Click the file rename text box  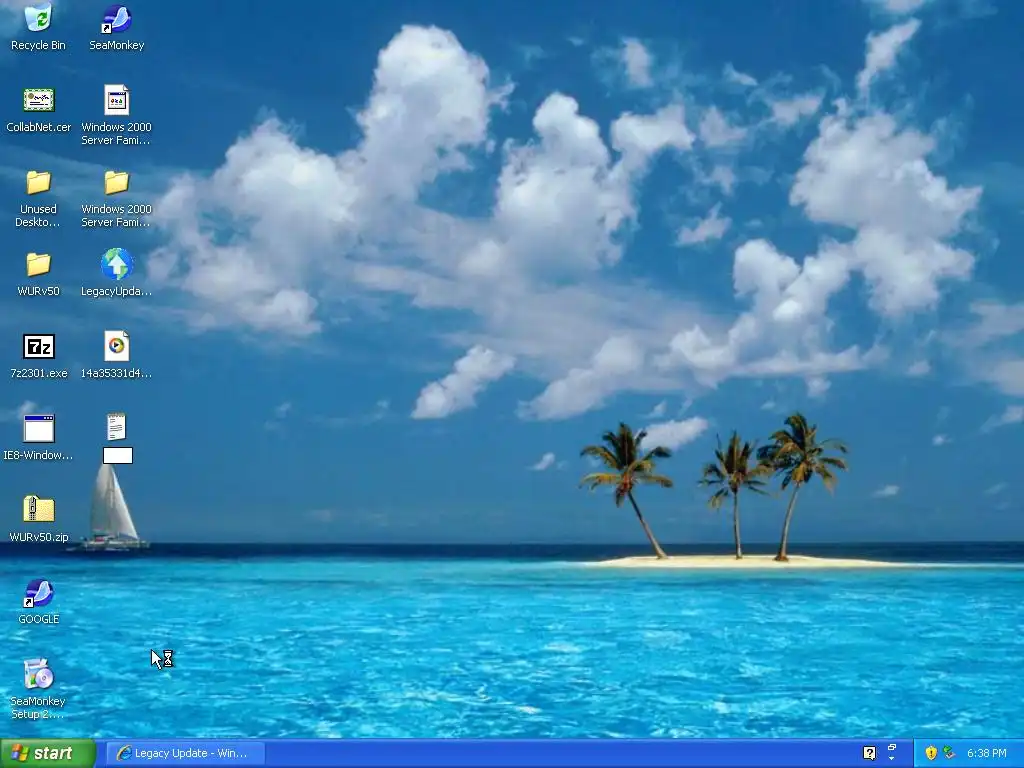(118, 455)
